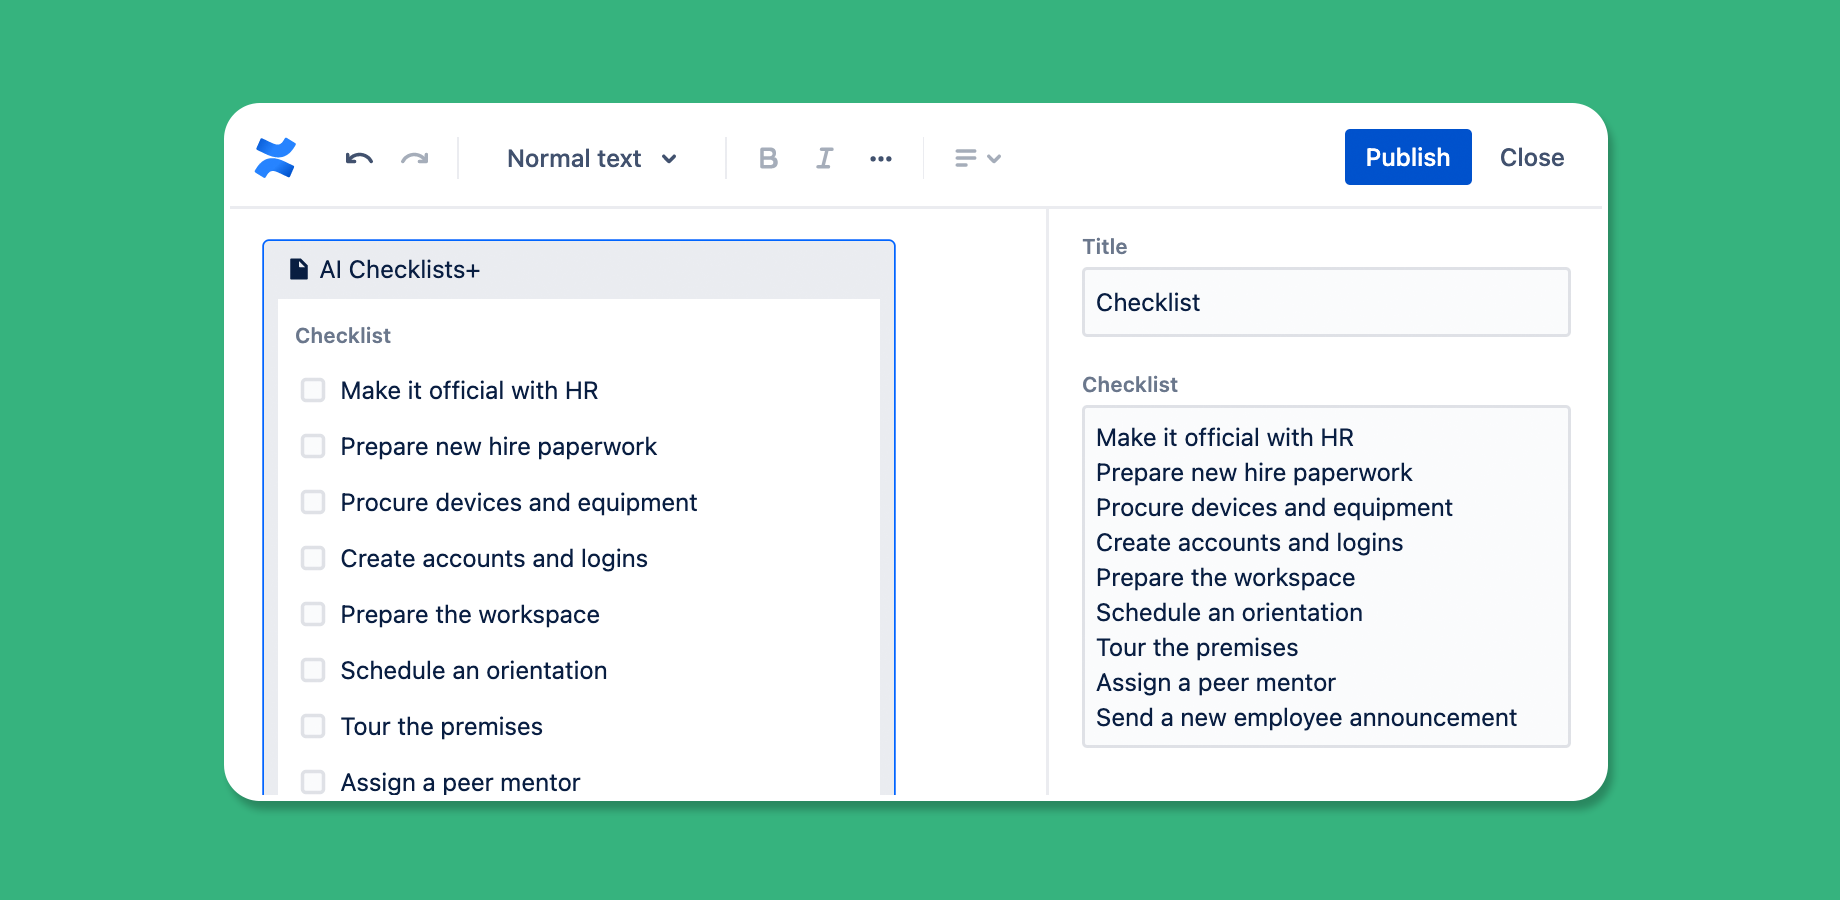The height and width of the screenshot is (900, 1840).
Task: Expand the alignment dropdown chevron
Action: point(994,158)
